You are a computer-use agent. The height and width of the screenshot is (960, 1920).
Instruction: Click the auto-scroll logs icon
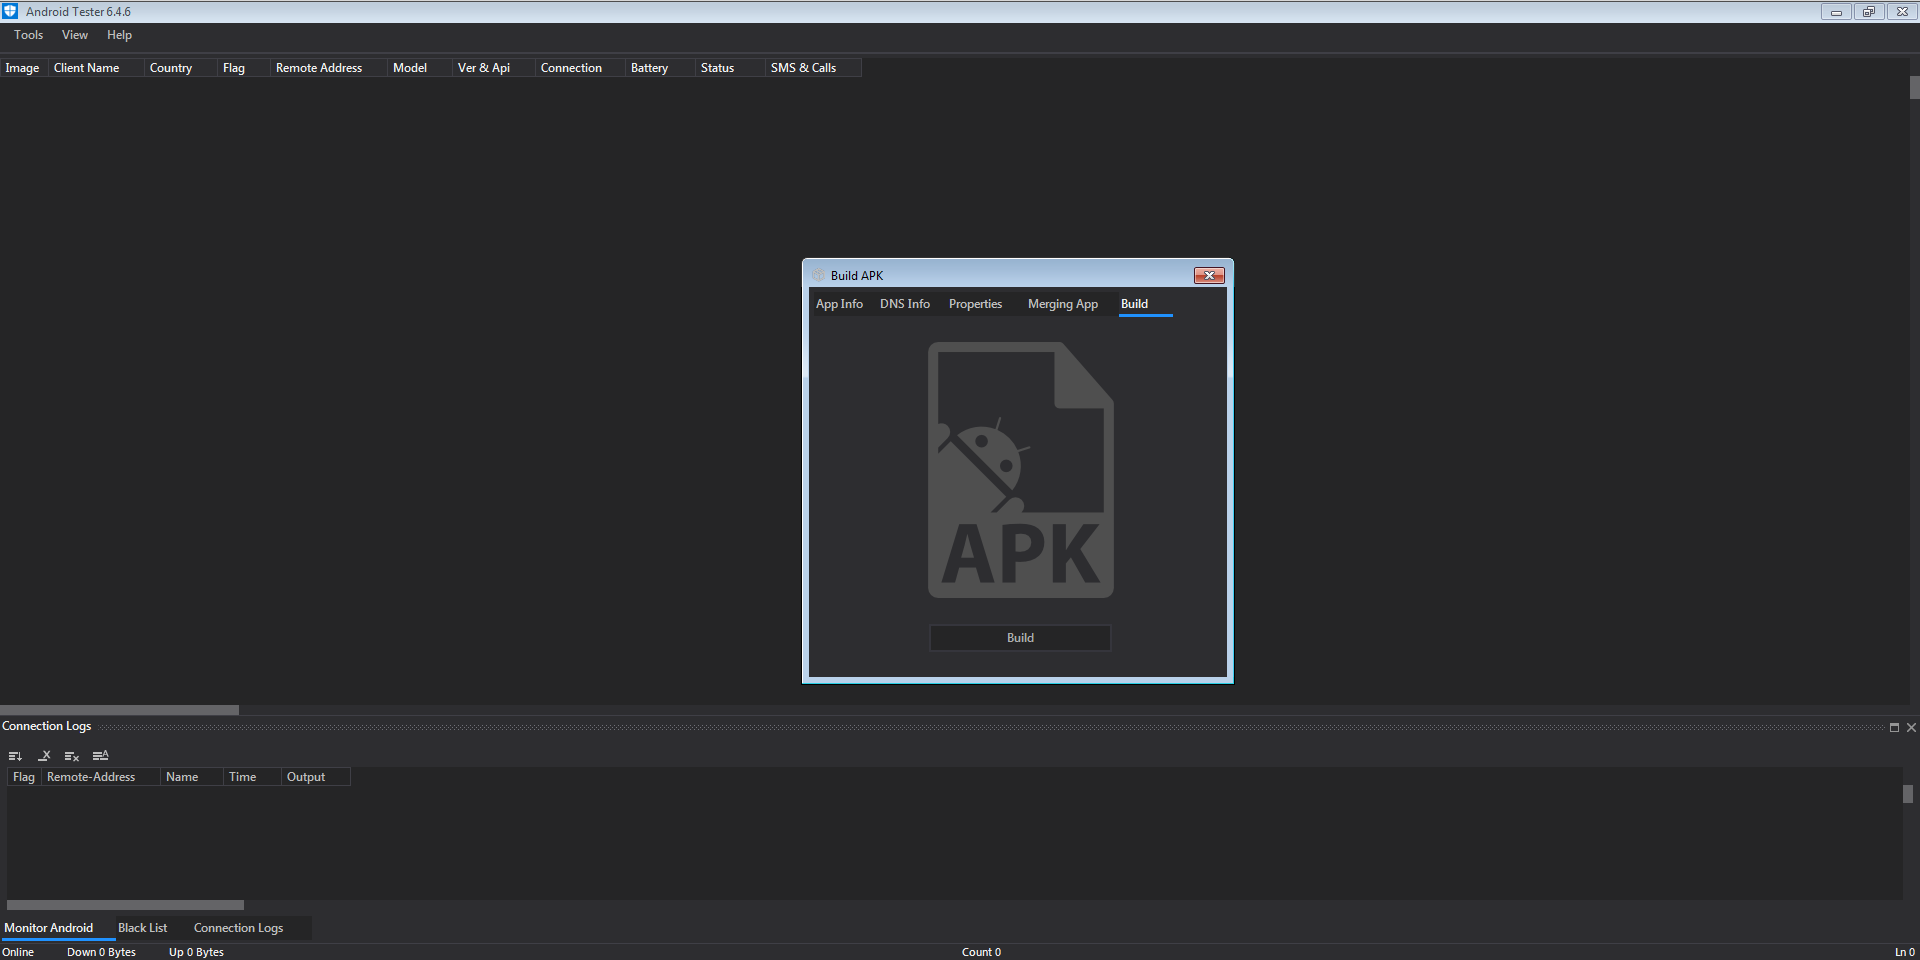15,756
